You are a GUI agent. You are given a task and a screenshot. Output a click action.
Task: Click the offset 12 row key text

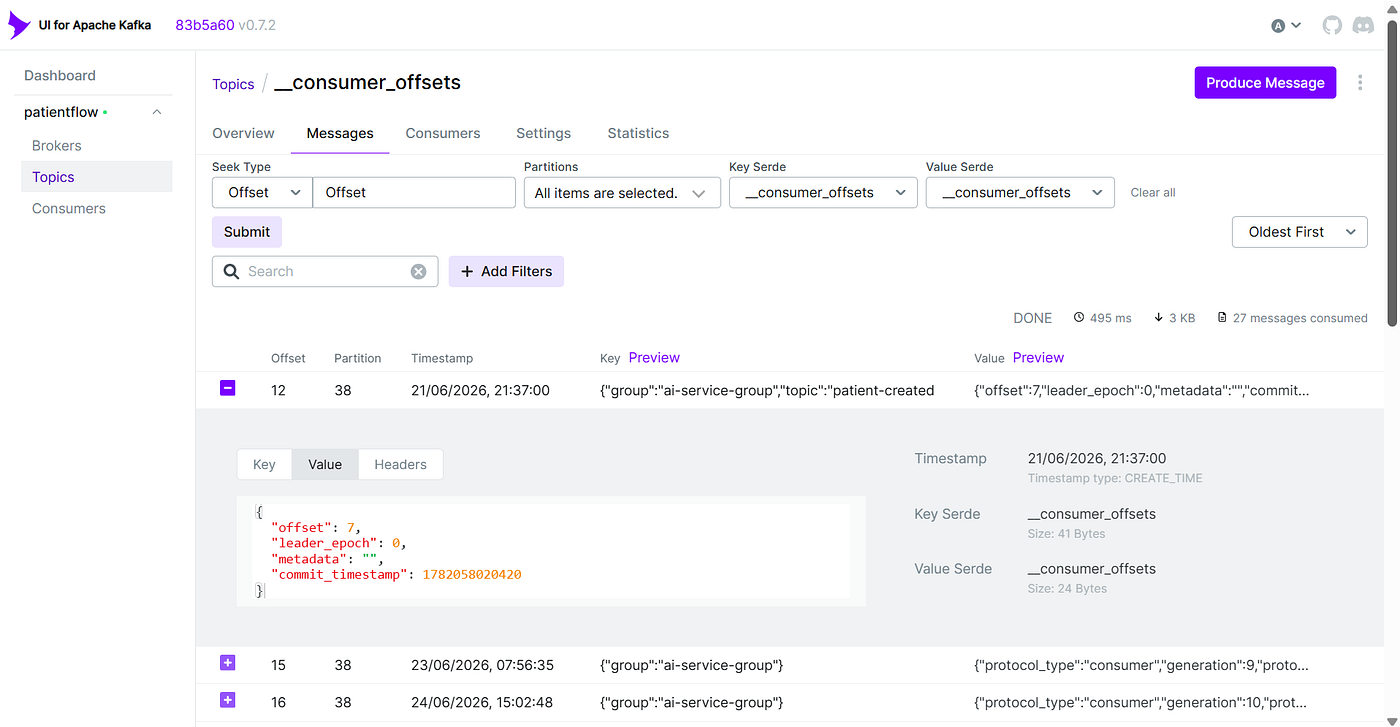[x=767, y=390]
